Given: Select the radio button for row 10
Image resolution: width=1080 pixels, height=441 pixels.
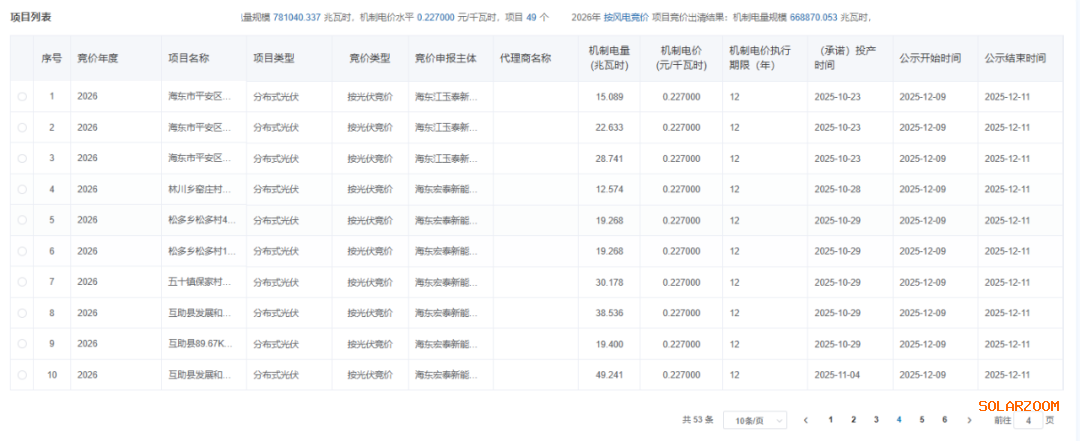Looking at the screenshot, I should click(22, 375).
